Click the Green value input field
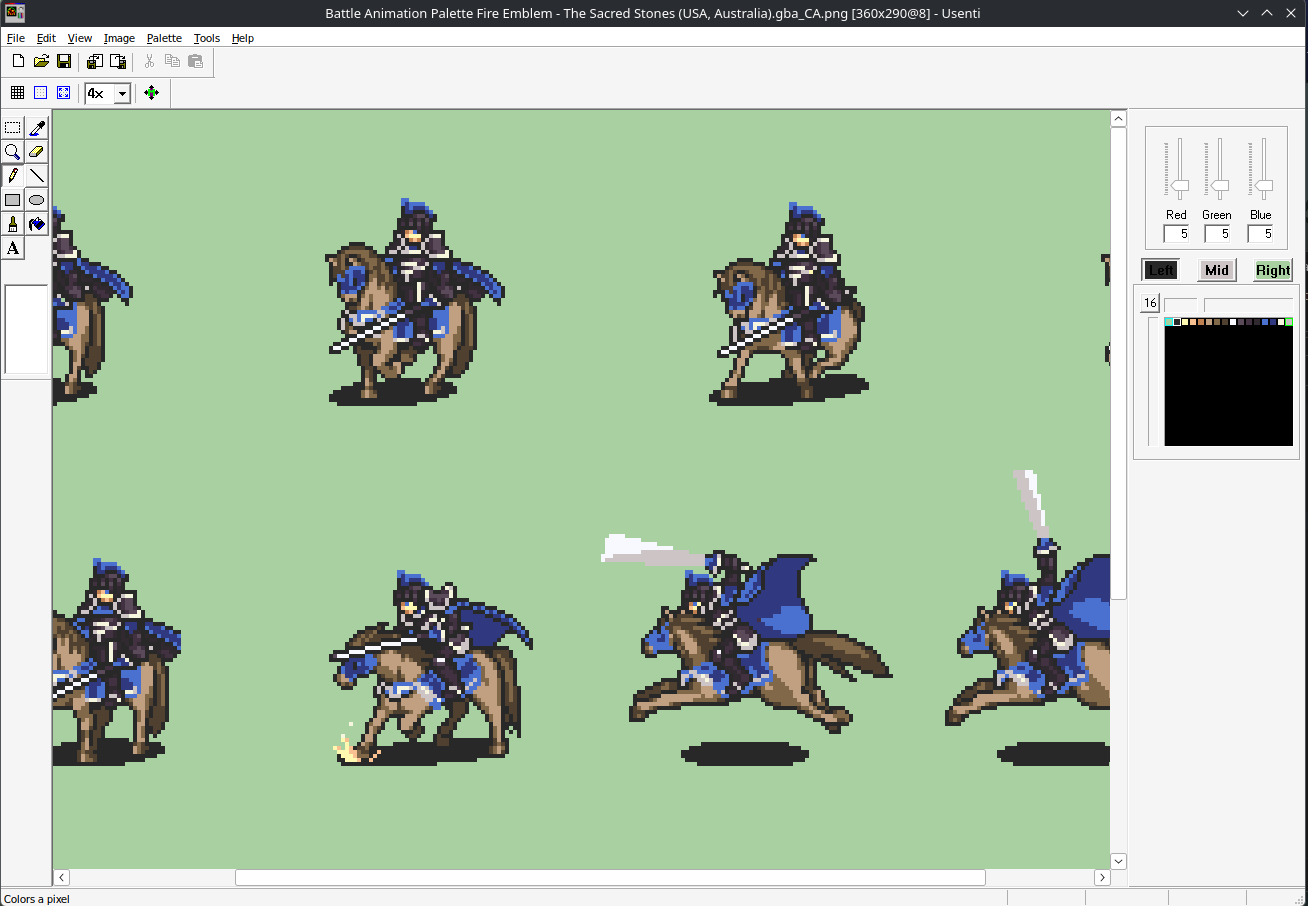This screenshot has width=1308, height=906. tap(1217, 234)
